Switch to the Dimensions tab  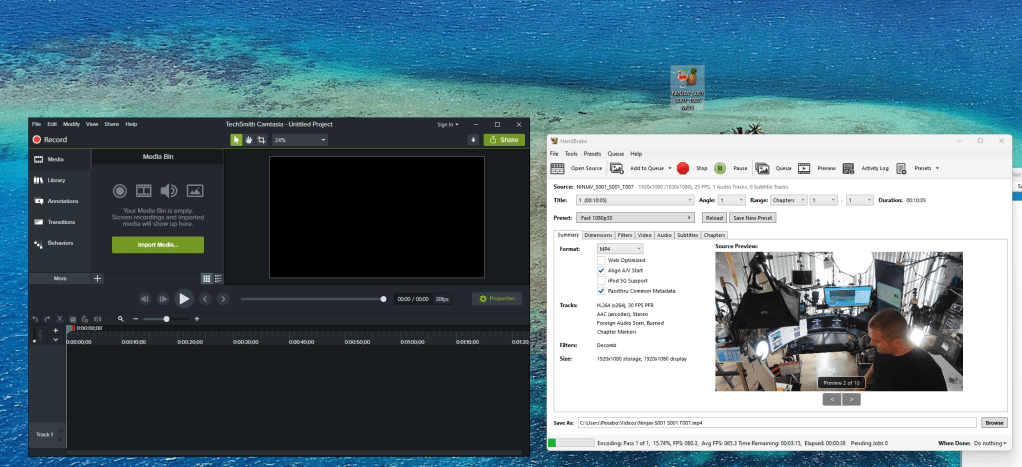[x=598, y=235]
